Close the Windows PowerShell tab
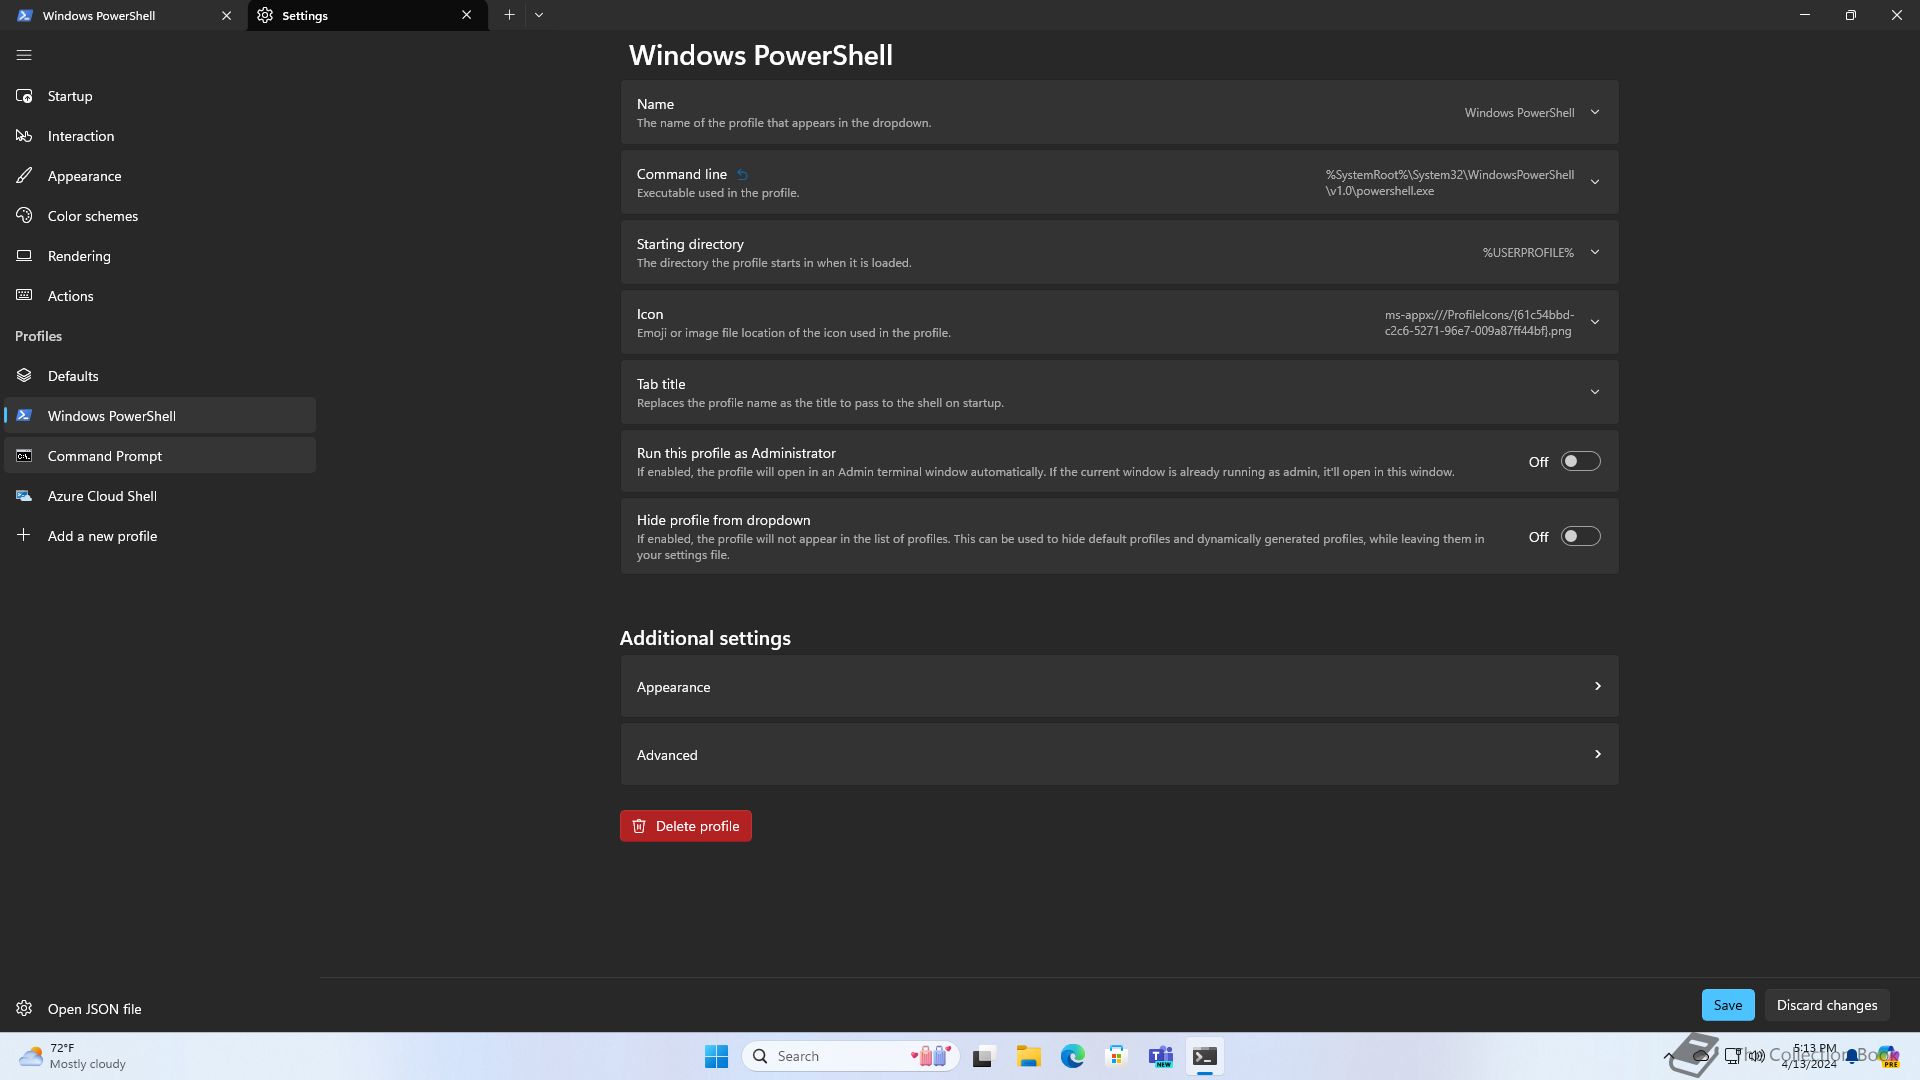The width and height of the screenshot is (1920, 1080). point(226,15)
